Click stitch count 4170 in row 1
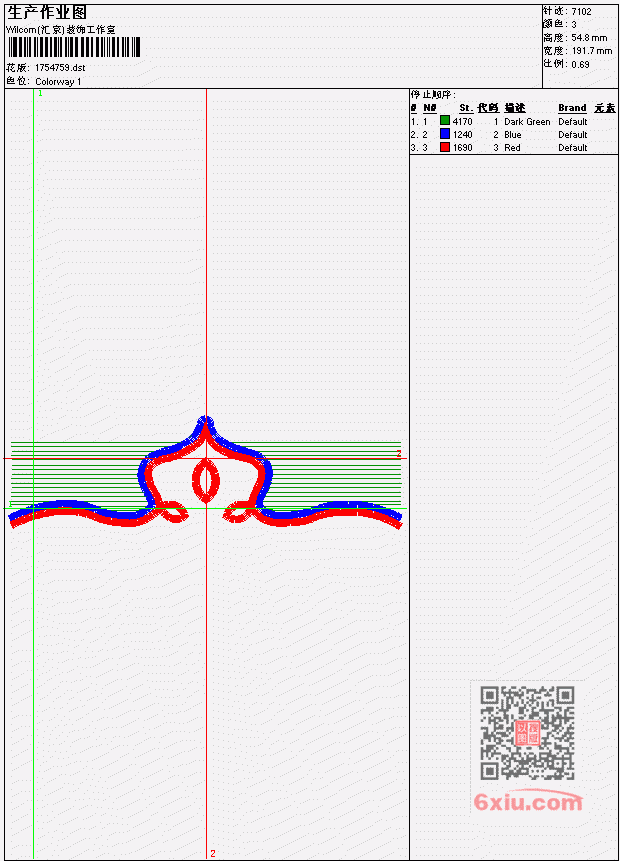The width and height of the screenshot is (620, 861). [x=462, y=121]
